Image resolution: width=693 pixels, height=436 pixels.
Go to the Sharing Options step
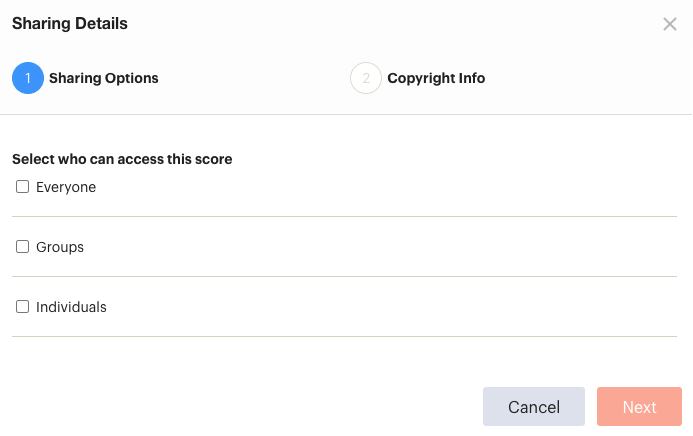coord(103,78)
